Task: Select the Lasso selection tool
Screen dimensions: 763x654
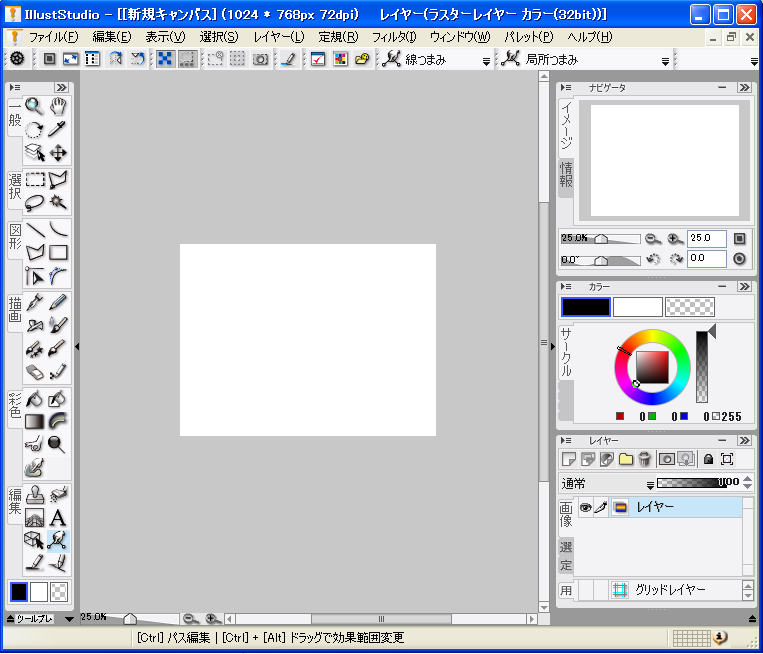Action: click(35, 202)
